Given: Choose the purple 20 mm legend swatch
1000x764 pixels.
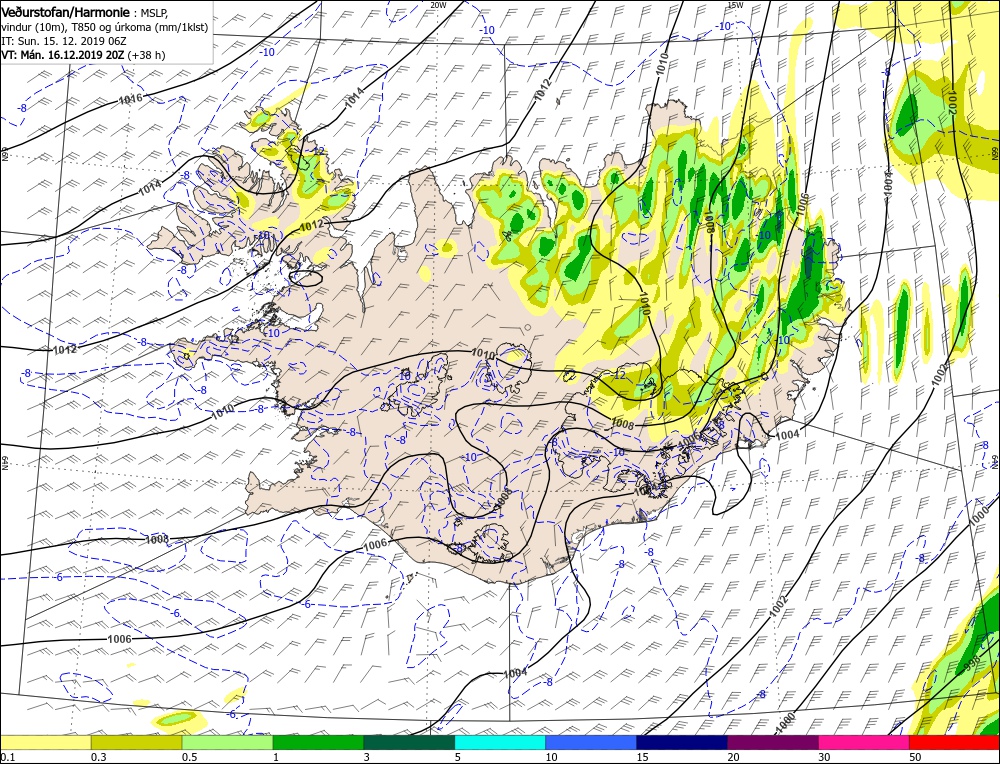Looking at the screenshot, I should 773,742.
